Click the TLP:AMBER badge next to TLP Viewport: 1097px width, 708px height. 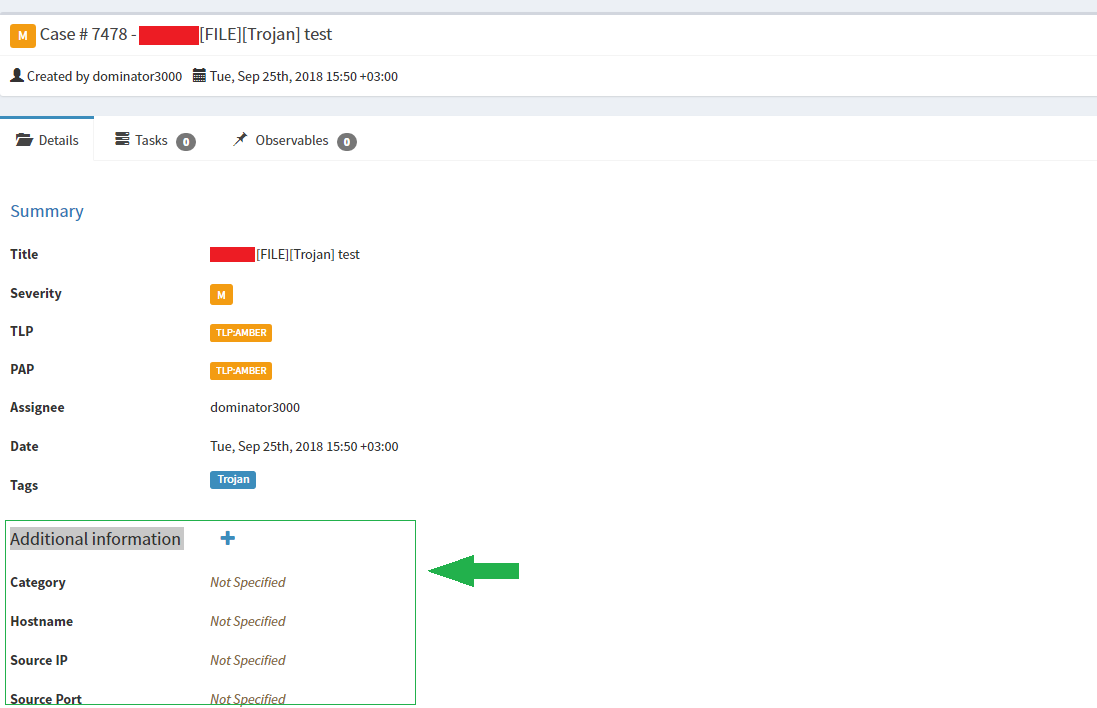tap(240, 332)
